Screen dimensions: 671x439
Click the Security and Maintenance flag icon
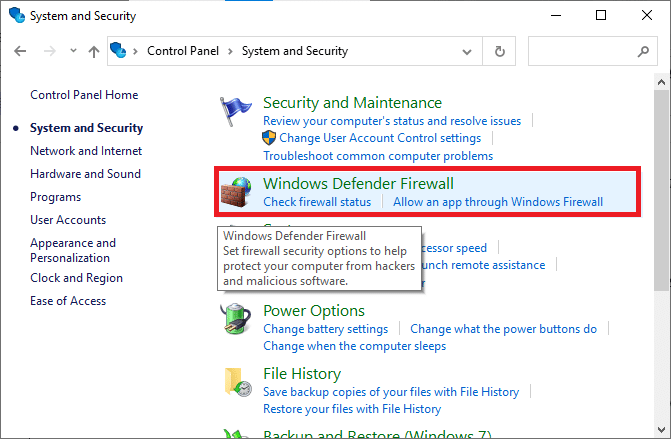(x=237, y=112)
